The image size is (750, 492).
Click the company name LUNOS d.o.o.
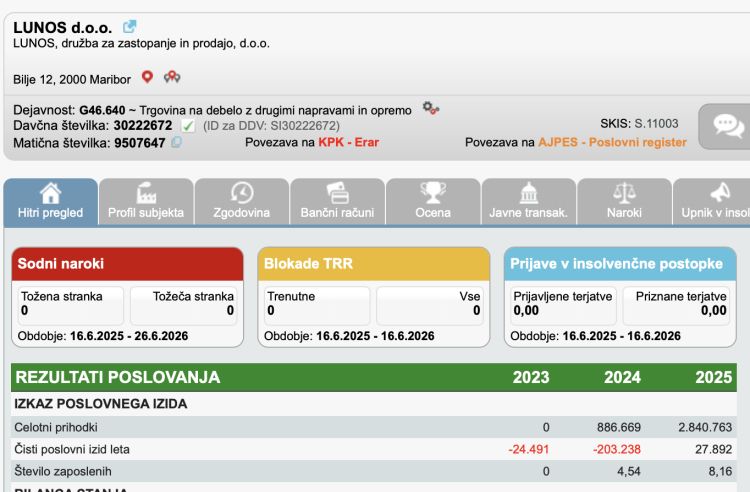[63, 27]
